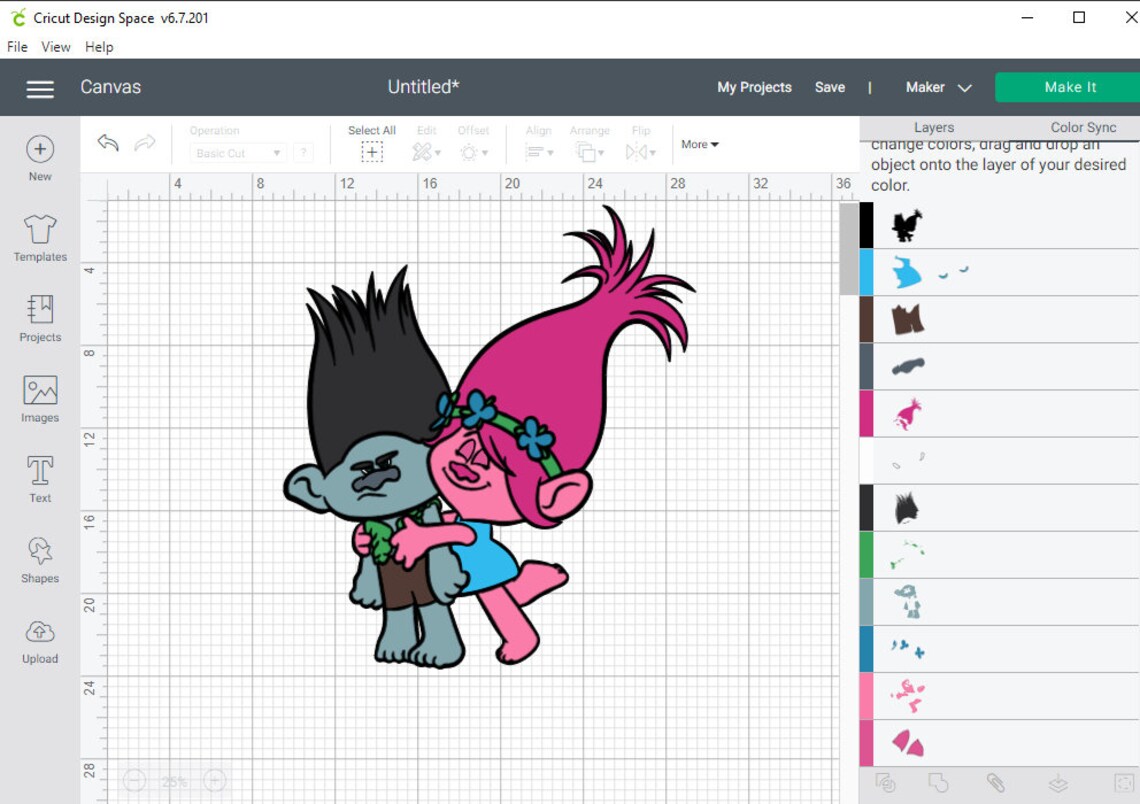Click the gray-blue body layer thumbnail

[x=907, y=602]
